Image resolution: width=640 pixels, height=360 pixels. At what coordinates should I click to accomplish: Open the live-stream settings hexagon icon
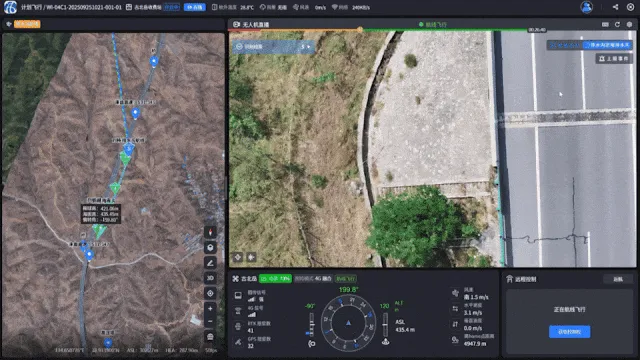click(x=629, y=24)
